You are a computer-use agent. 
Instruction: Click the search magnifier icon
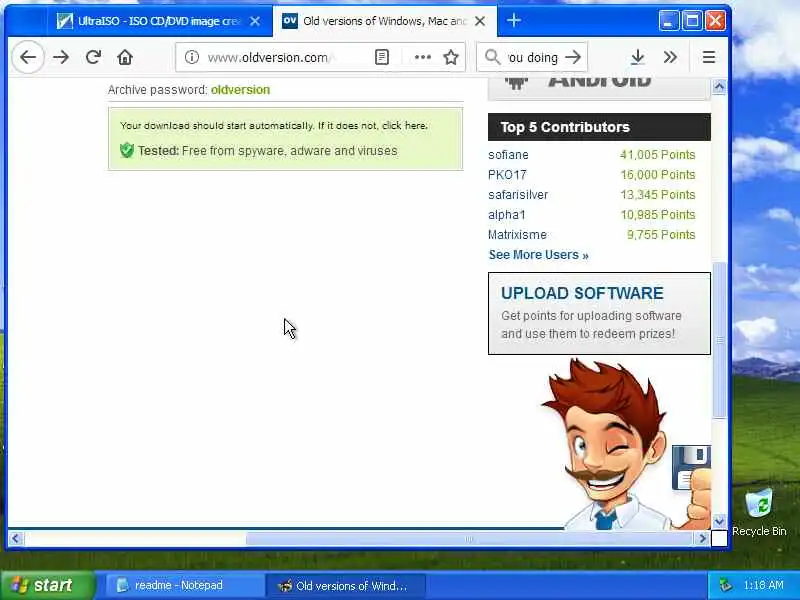[492, 57]
